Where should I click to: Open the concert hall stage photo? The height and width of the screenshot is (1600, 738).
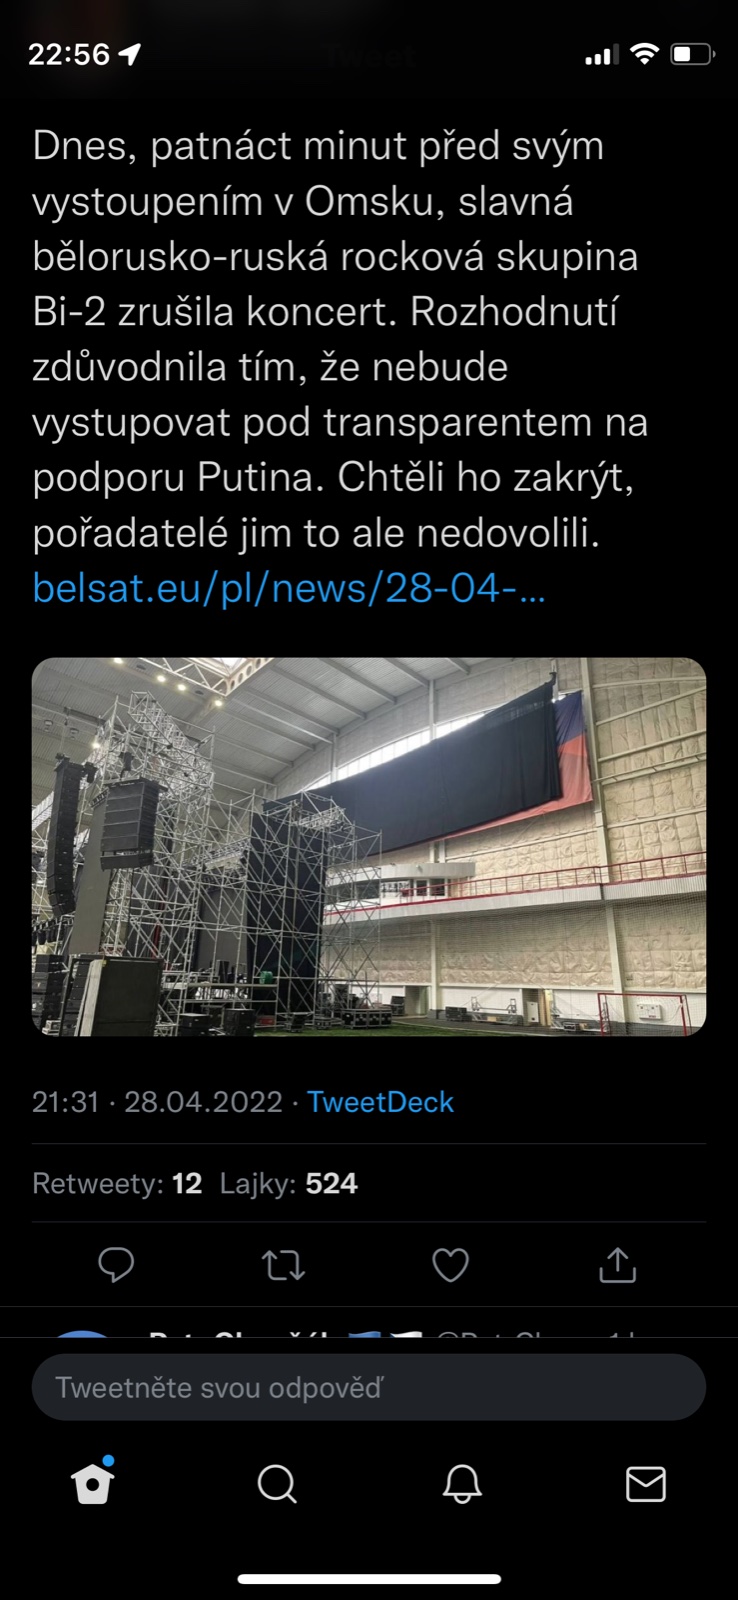(369, 846)
